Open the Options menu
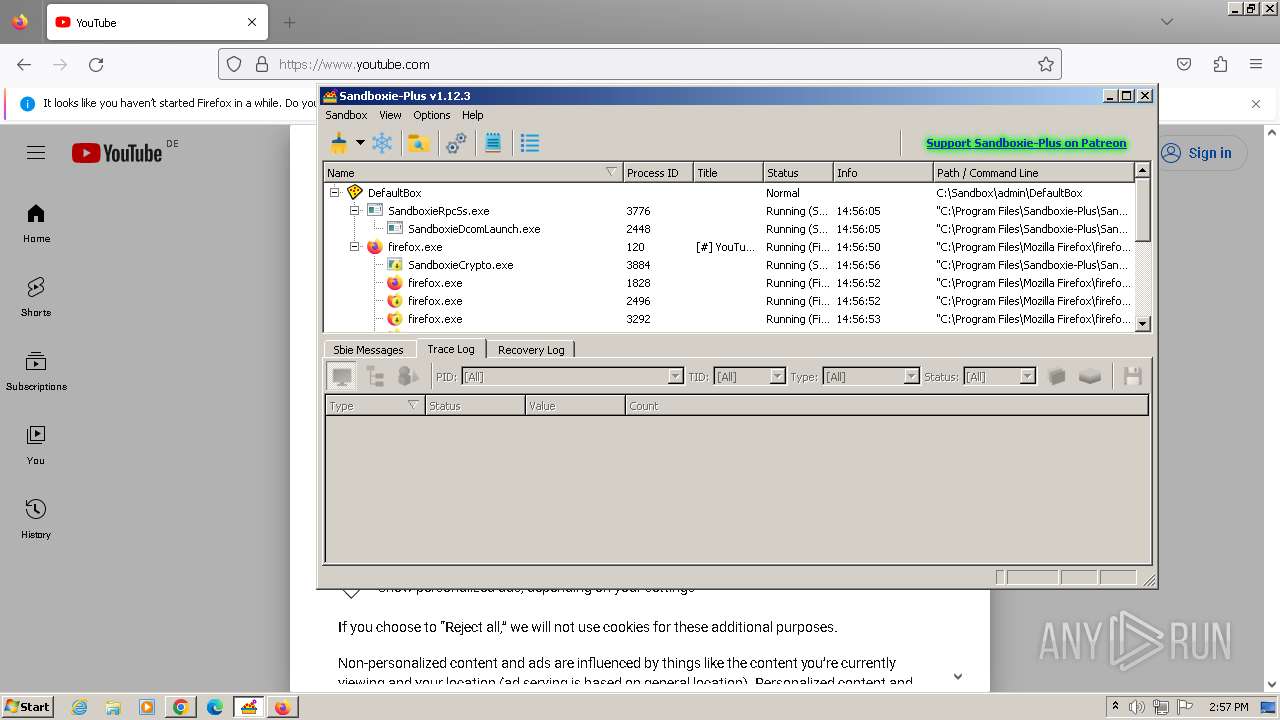 point(432,115)
